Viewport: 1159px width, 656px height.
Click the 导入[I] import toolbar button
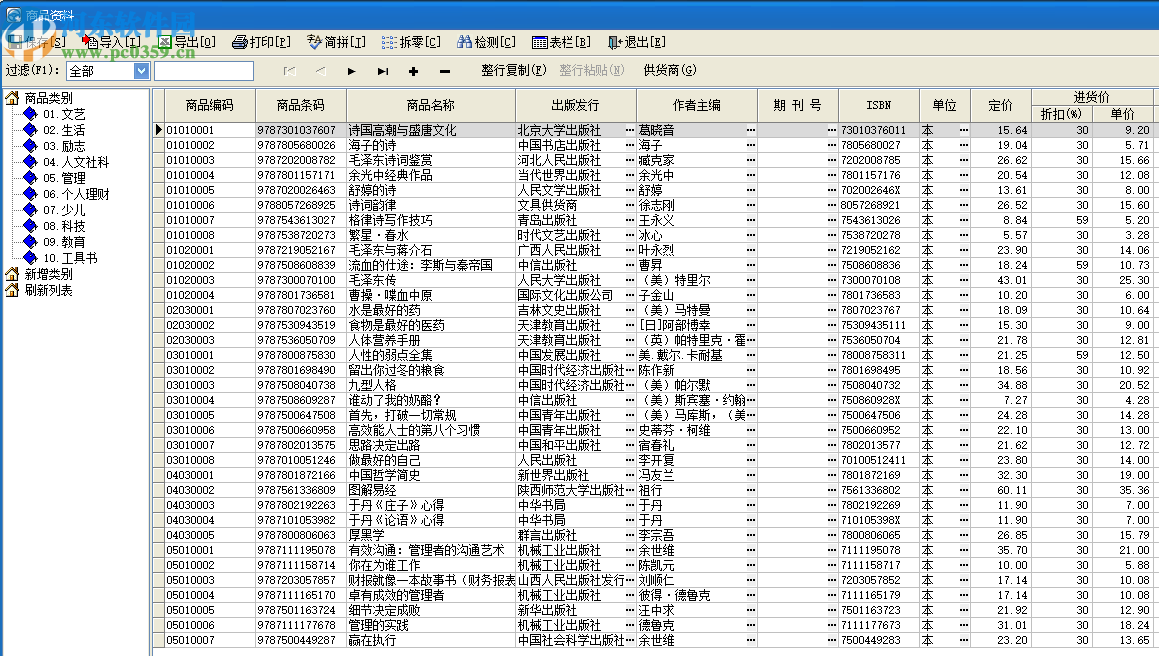(112, 42)
